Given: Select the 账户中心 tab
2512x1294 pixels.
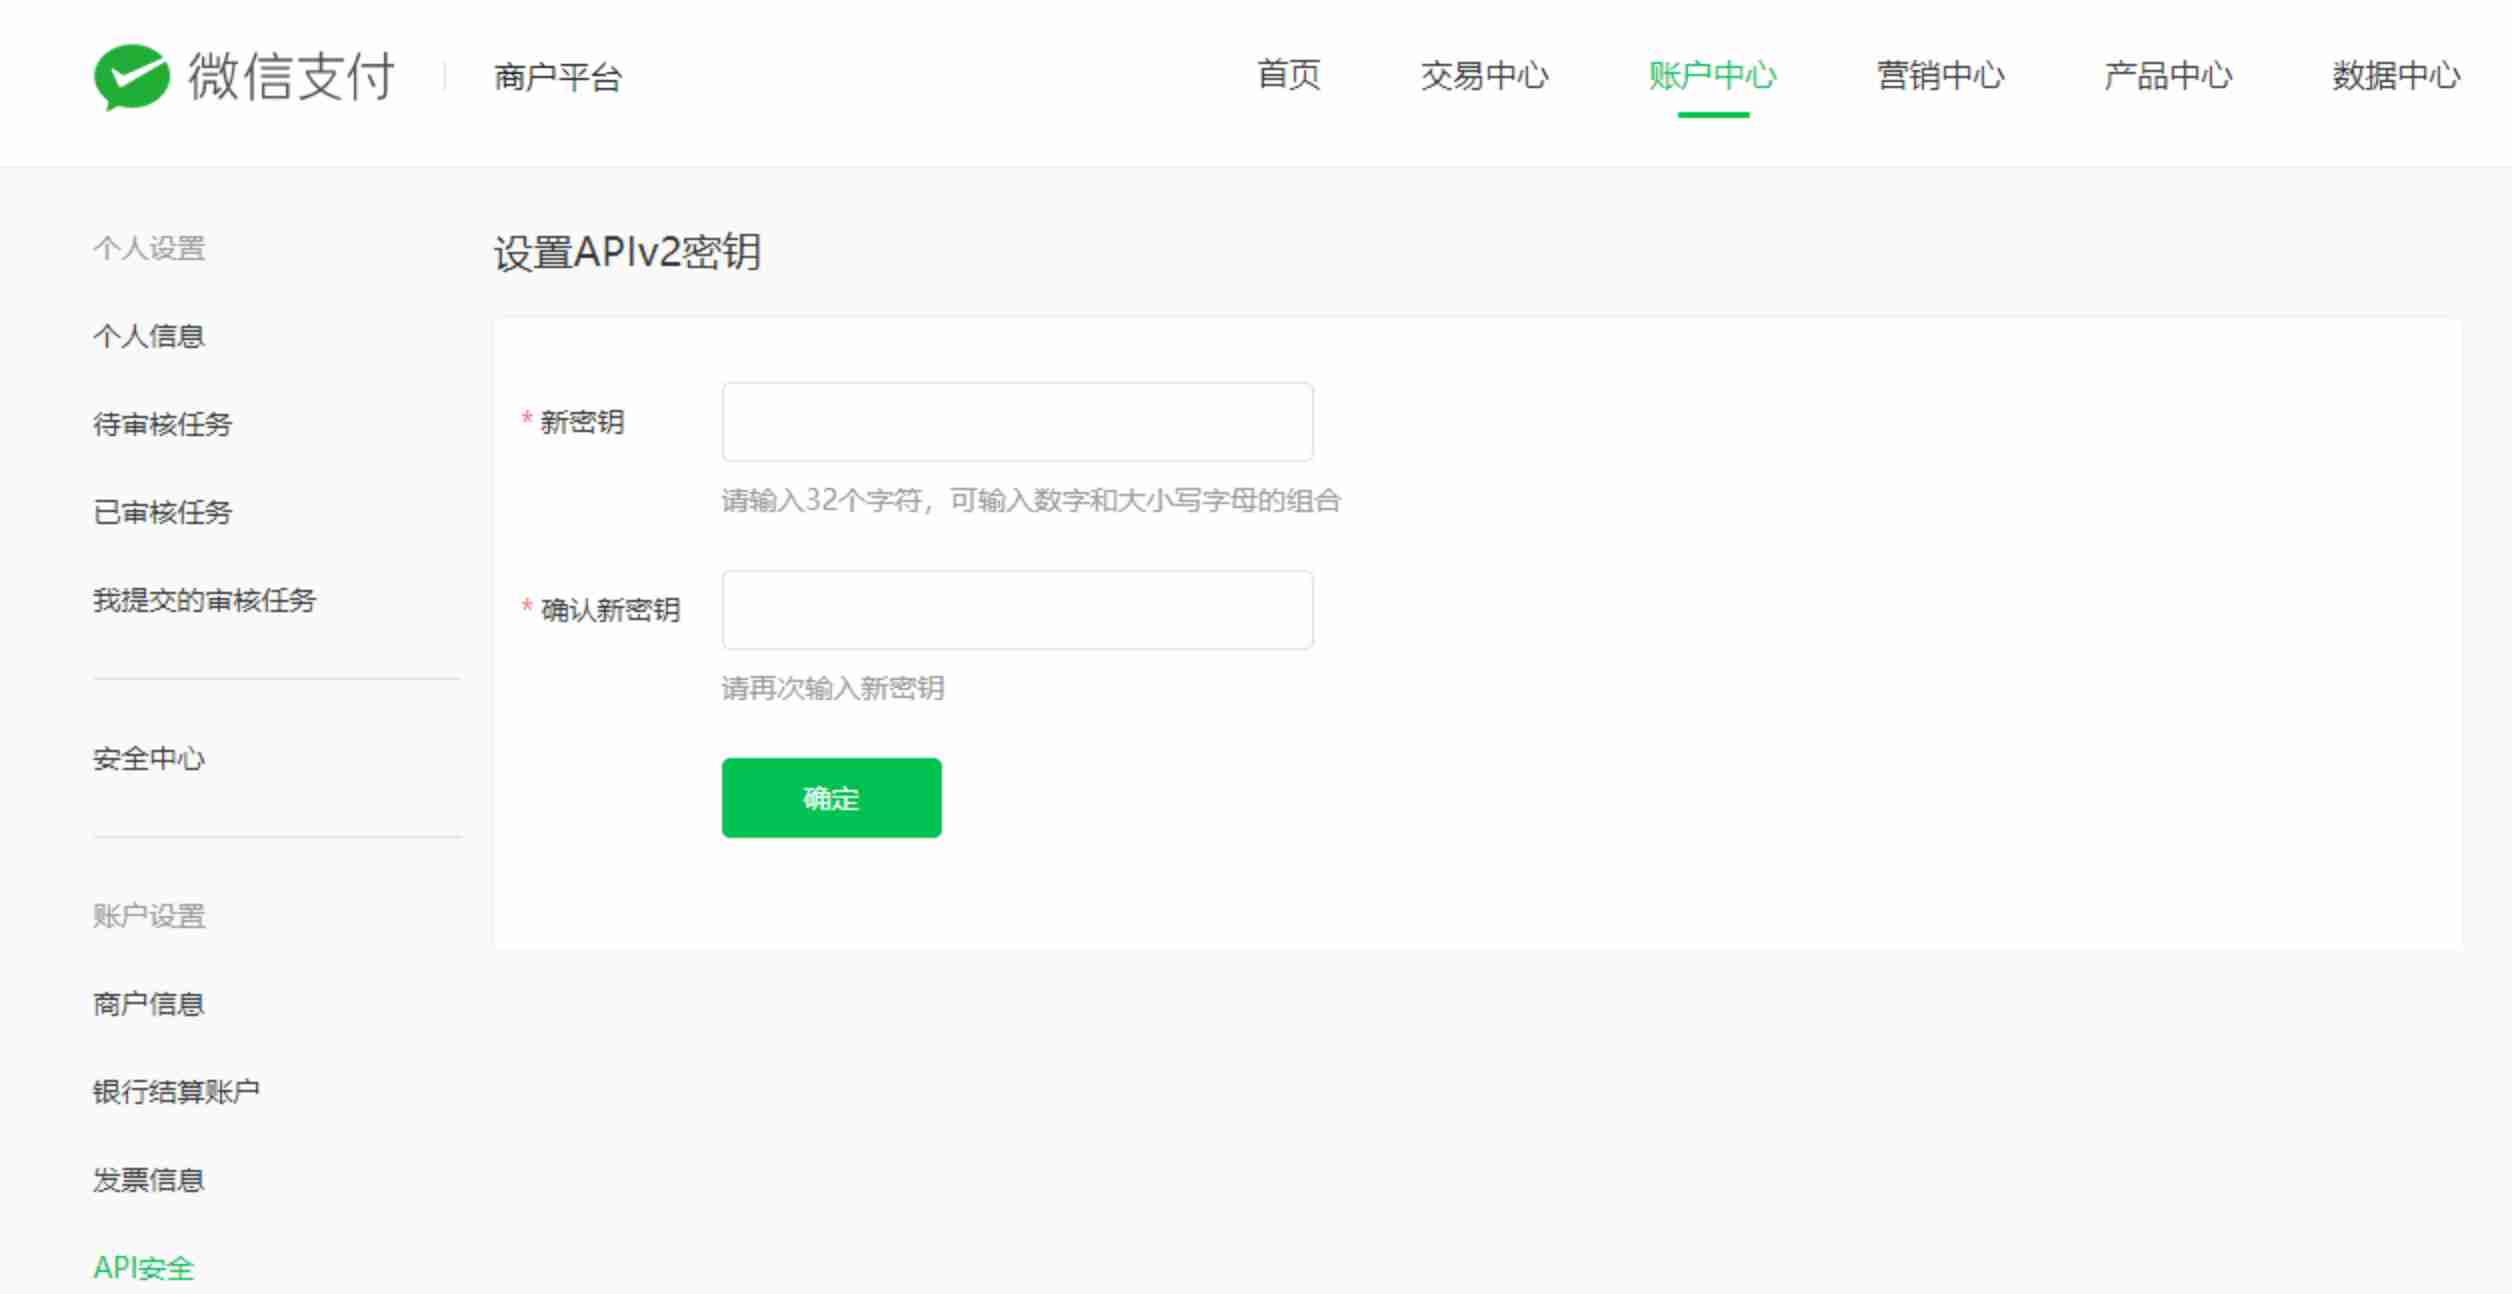Looking at the screenshot, I should click(x=1712, y=76).
